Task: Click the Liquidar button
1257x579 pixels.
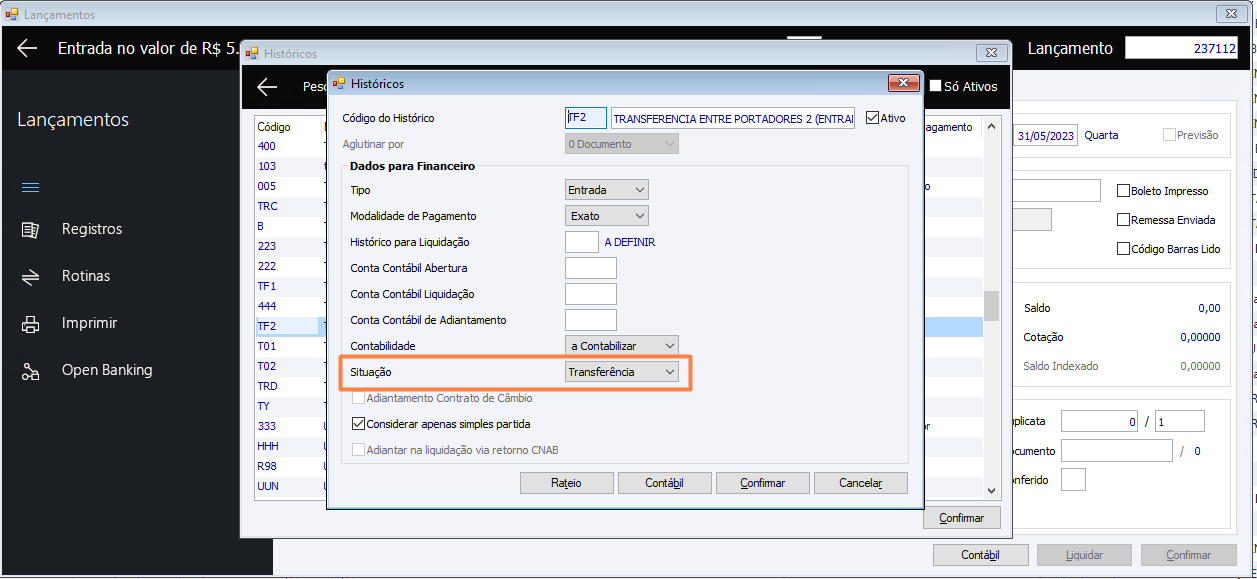Action: click(1084, 555)
